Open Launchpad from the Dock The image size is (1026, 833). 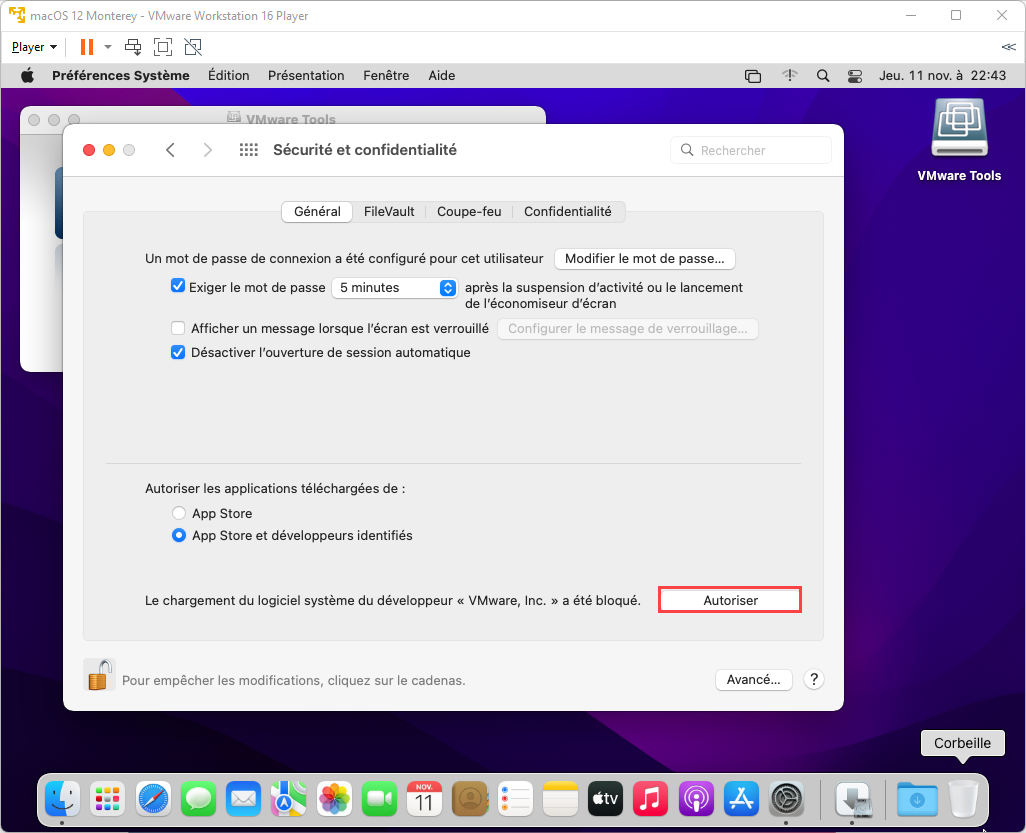pyautogui.click(x=107, y=798)
